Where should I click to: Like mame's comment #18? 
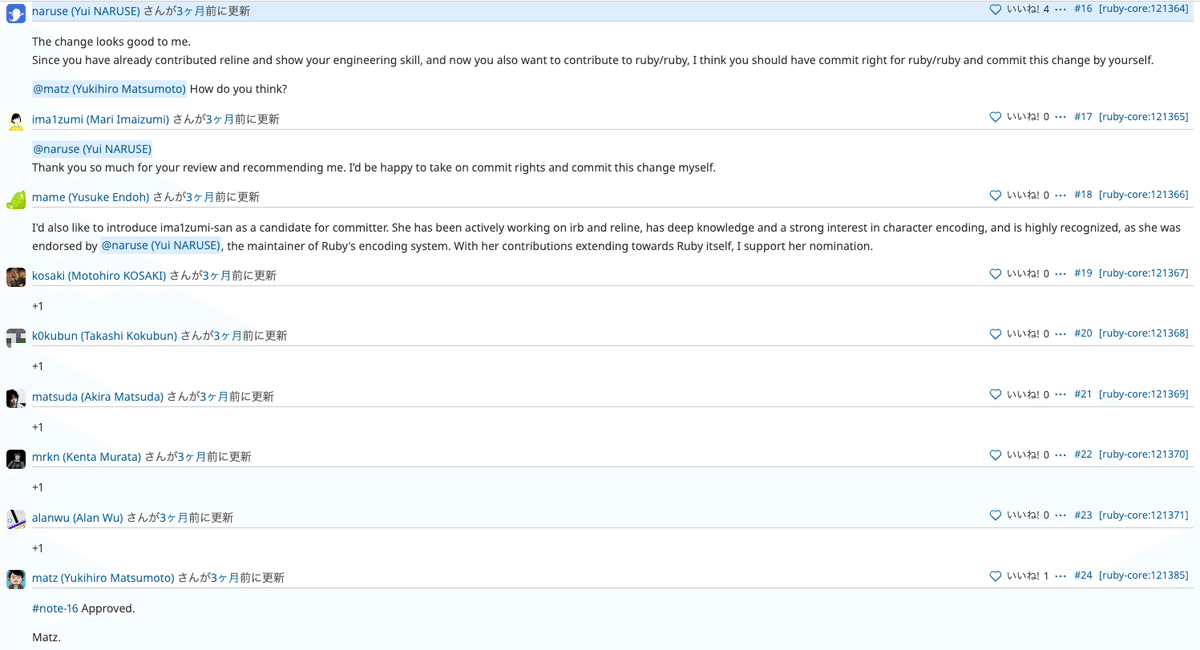coord(995,195)
